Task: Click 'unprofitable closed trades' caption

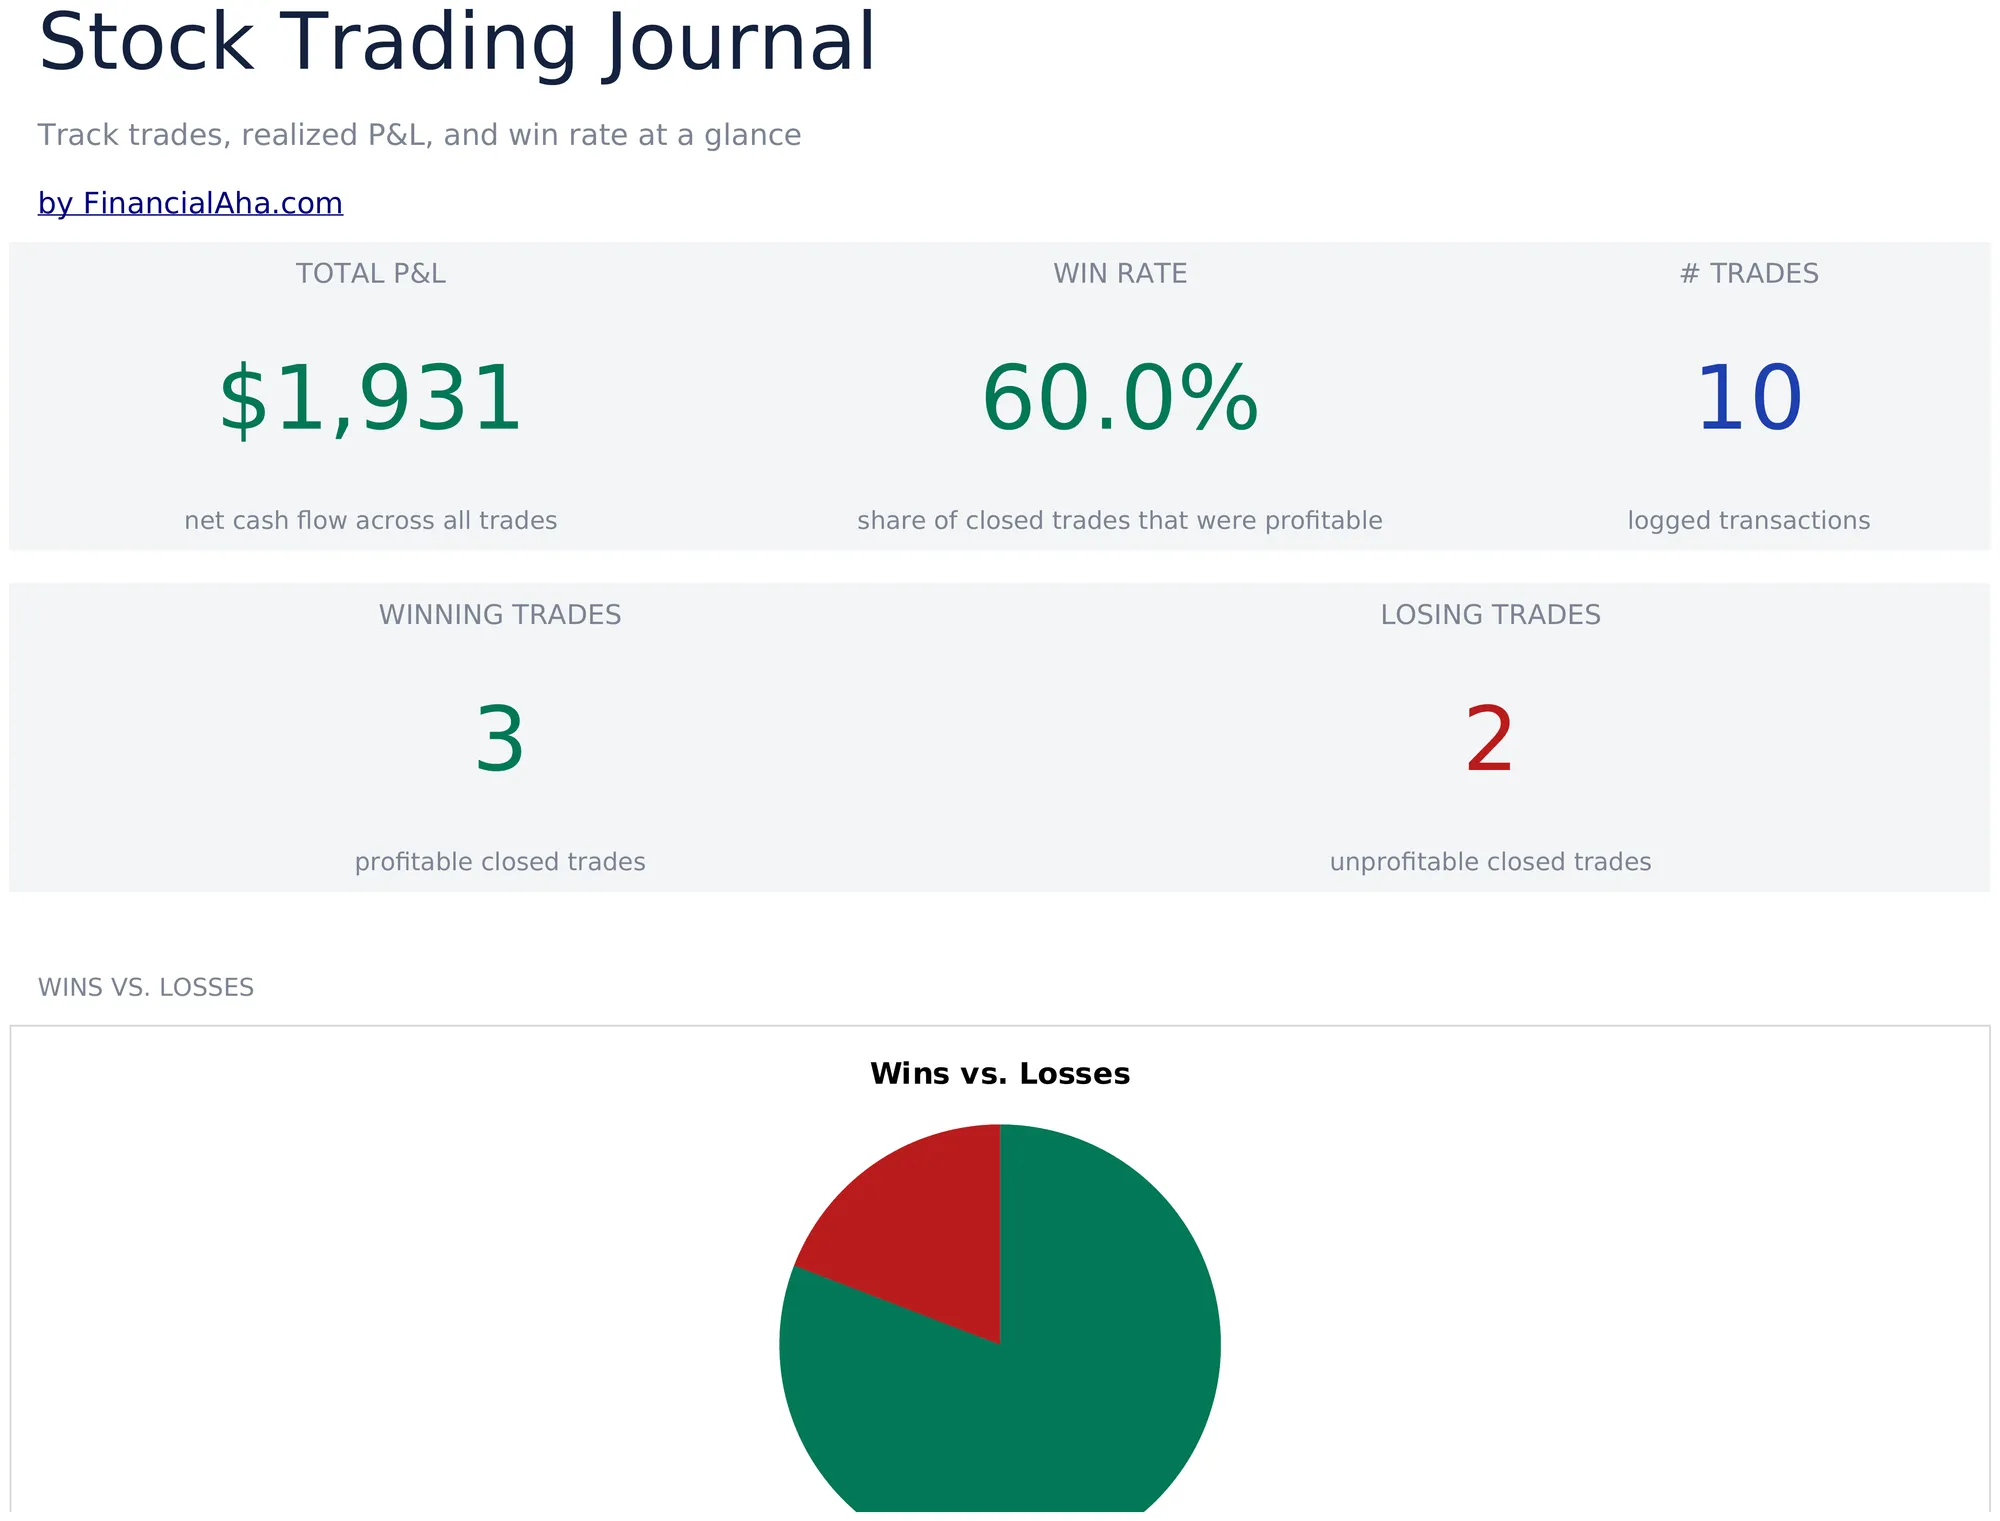Action: [1490, 862]
